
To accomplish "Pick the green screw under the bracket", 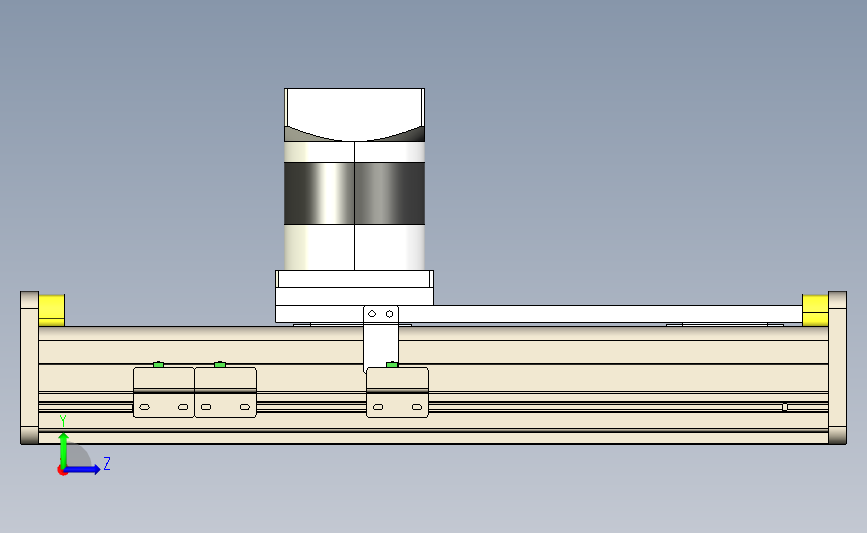I will pyautogui.click(x=391, y=364).
